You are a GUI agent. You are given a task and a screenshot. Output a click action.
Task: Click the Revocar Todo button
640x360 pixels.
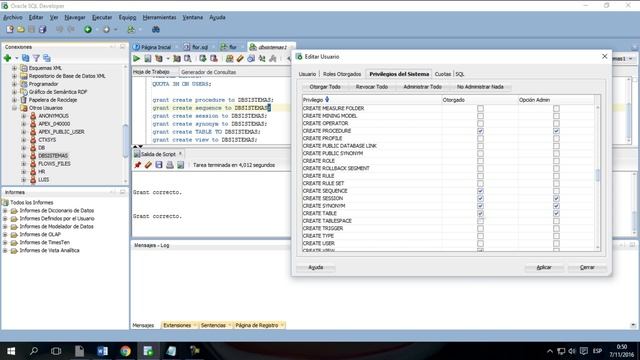click(x=372, y=87)
